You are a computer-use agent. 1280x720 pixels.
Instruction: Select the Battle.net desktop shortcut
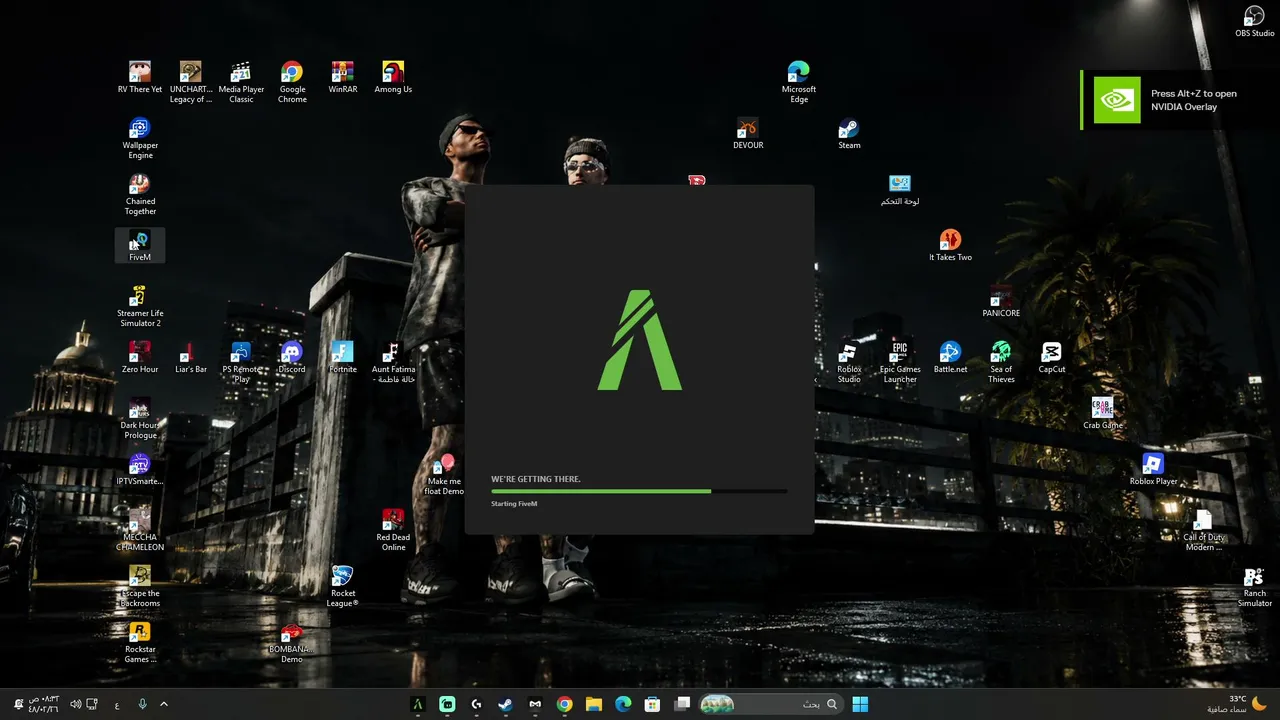coord(950,357)
